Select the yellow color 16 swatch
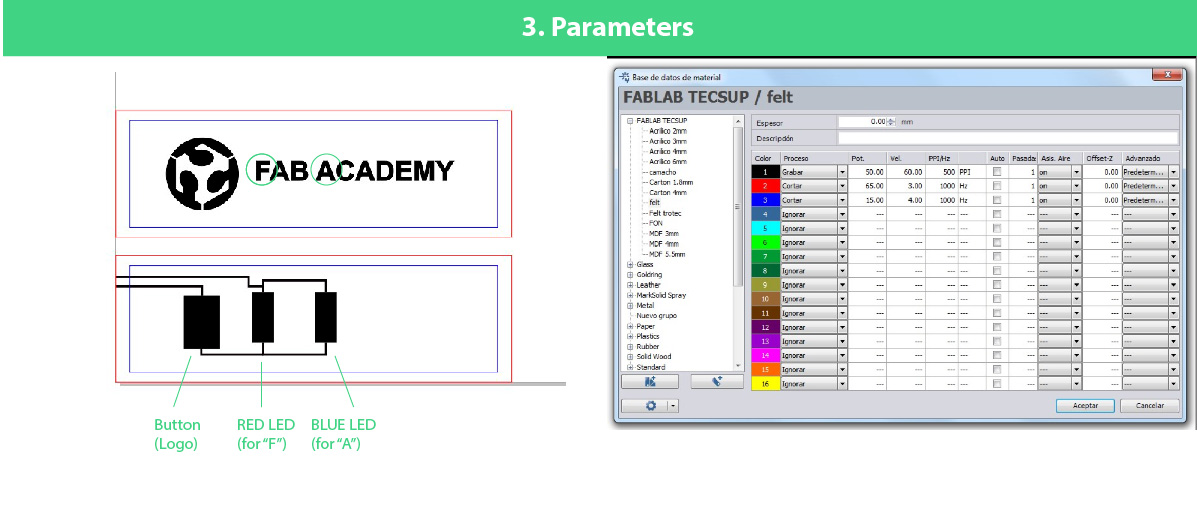 (766, 384)
